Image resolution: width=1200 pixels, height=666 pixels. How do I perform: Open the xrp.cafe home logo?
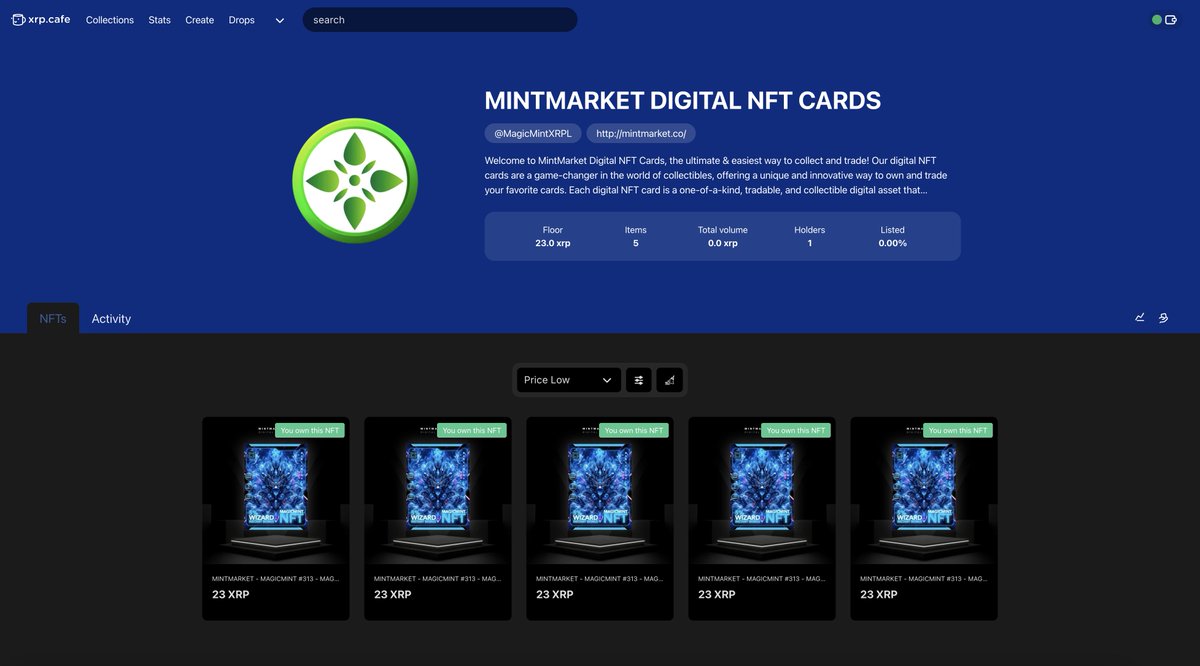pyautogui.click(x=41, y=19)
